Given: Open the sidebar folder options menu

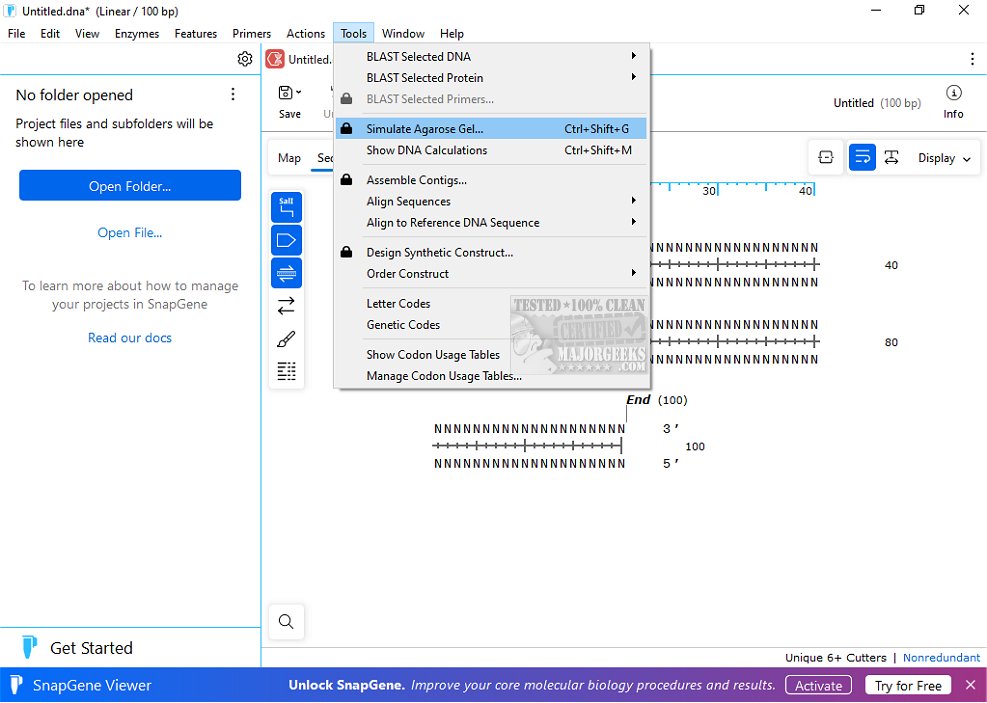Looking at the screenshot, I should click(x=233, y=94).
